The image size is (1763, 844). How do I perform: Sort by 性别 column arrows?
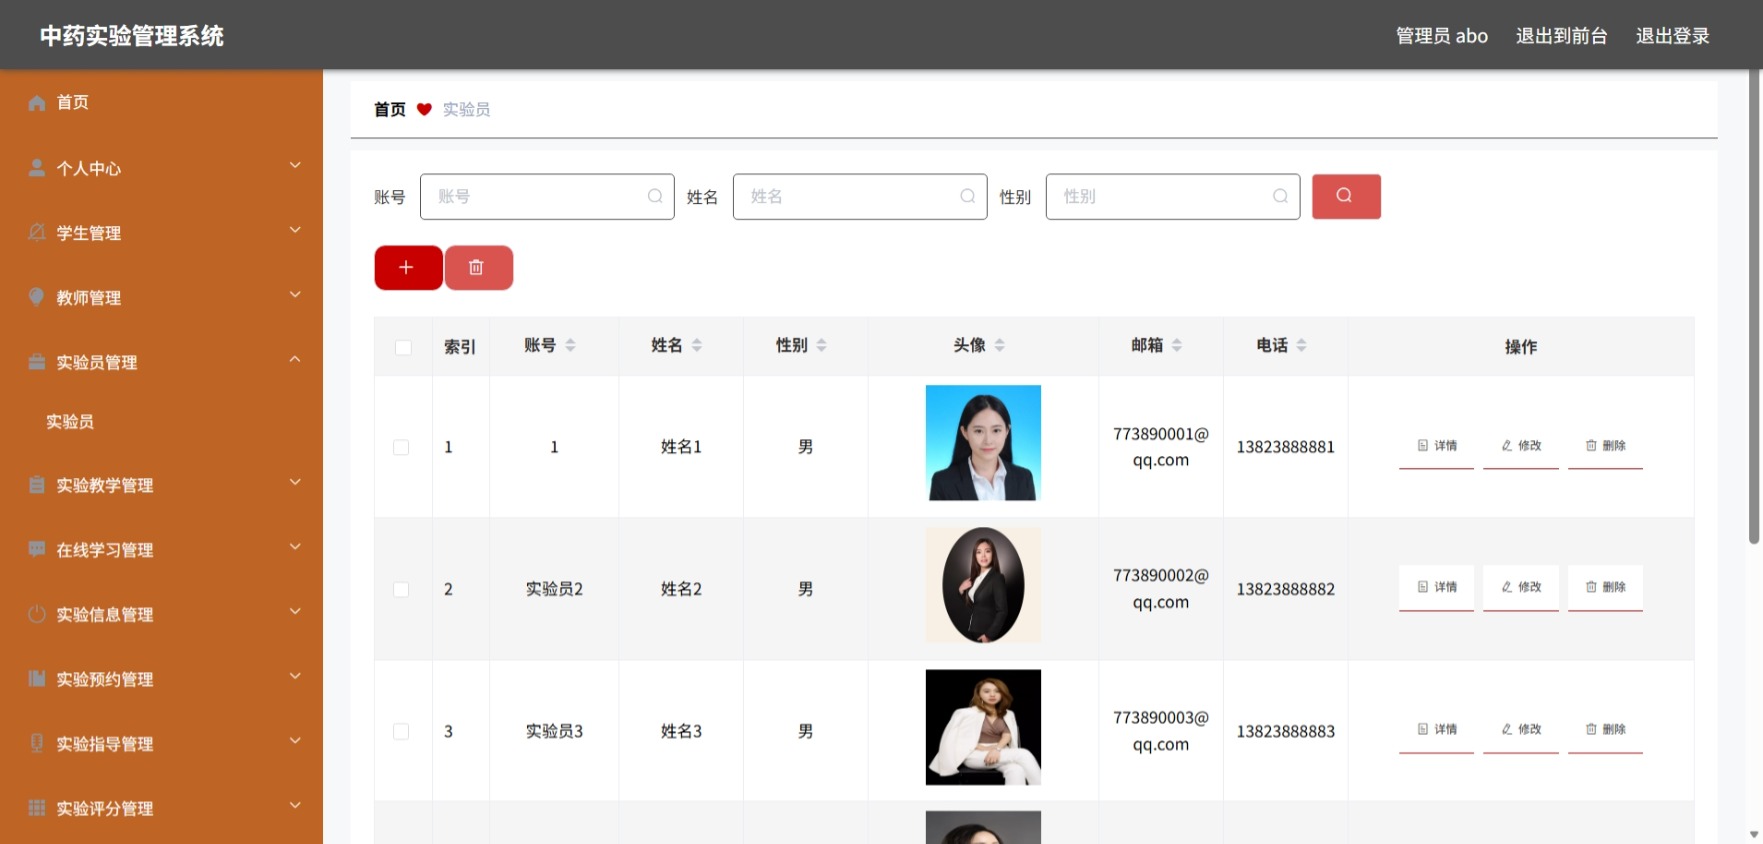[x=821, y=345]
